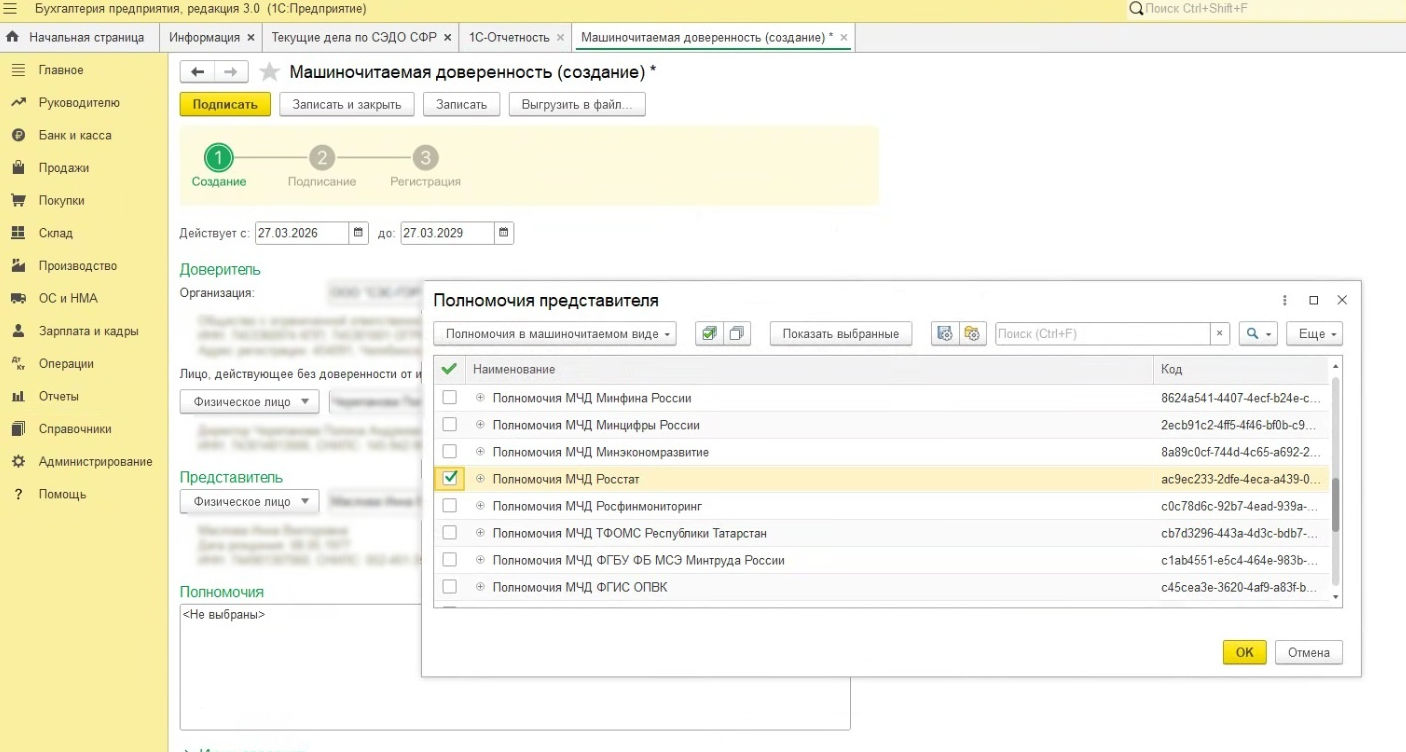
Task: Close the Информация tab
Action: [250, 37]
